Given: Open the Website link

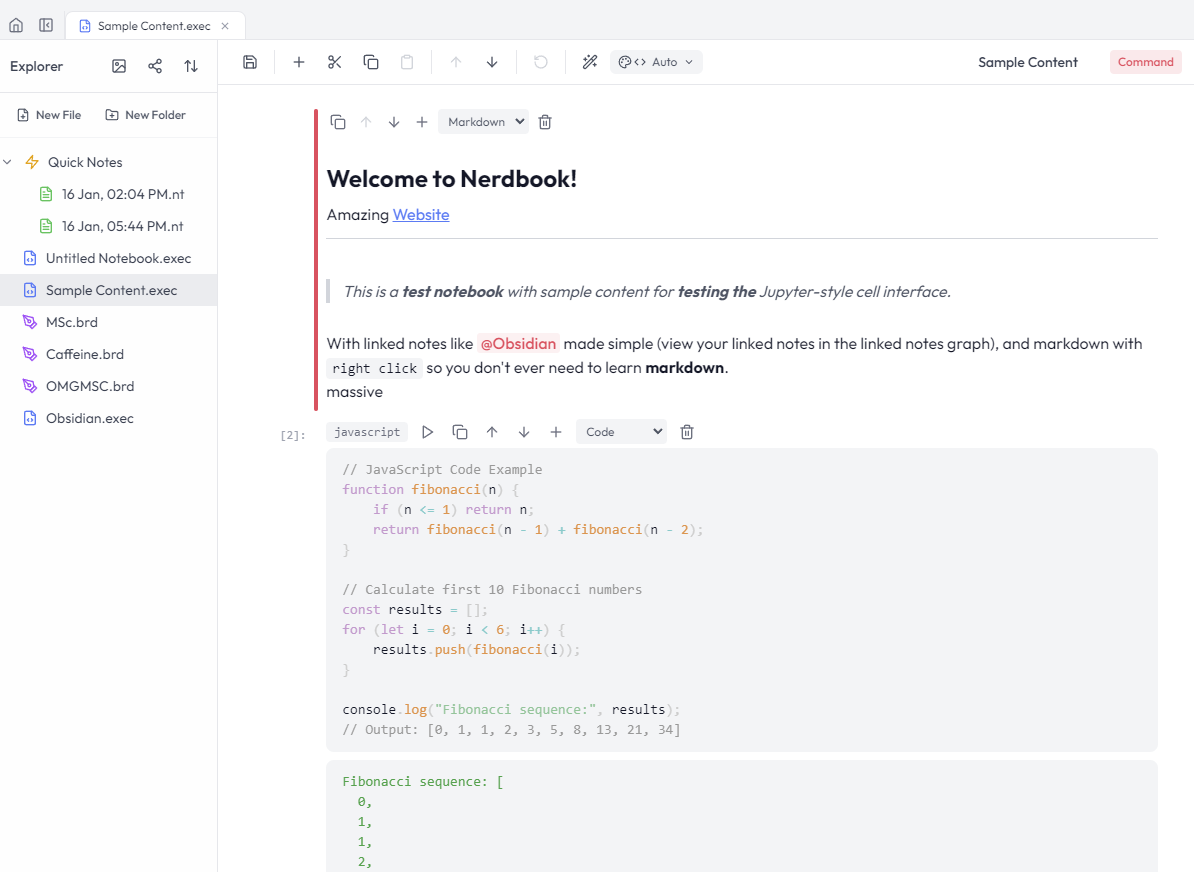Looking at the screenshot, I should (421, 215).
